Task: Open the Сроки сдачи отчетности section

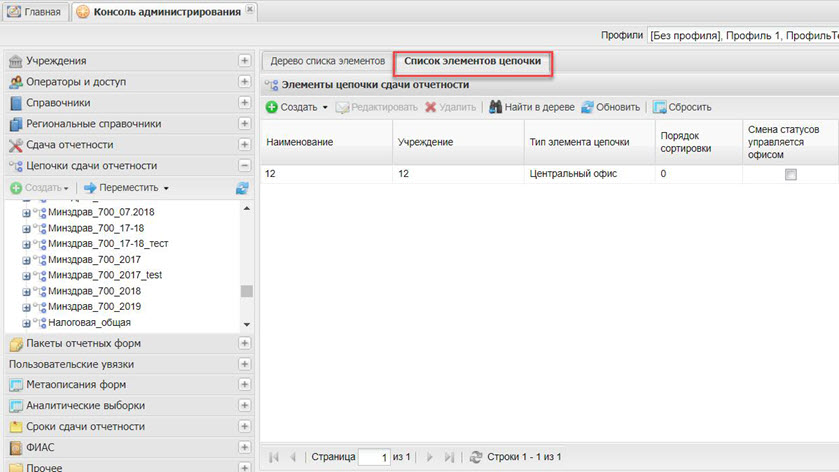Action: click(85, 426)
